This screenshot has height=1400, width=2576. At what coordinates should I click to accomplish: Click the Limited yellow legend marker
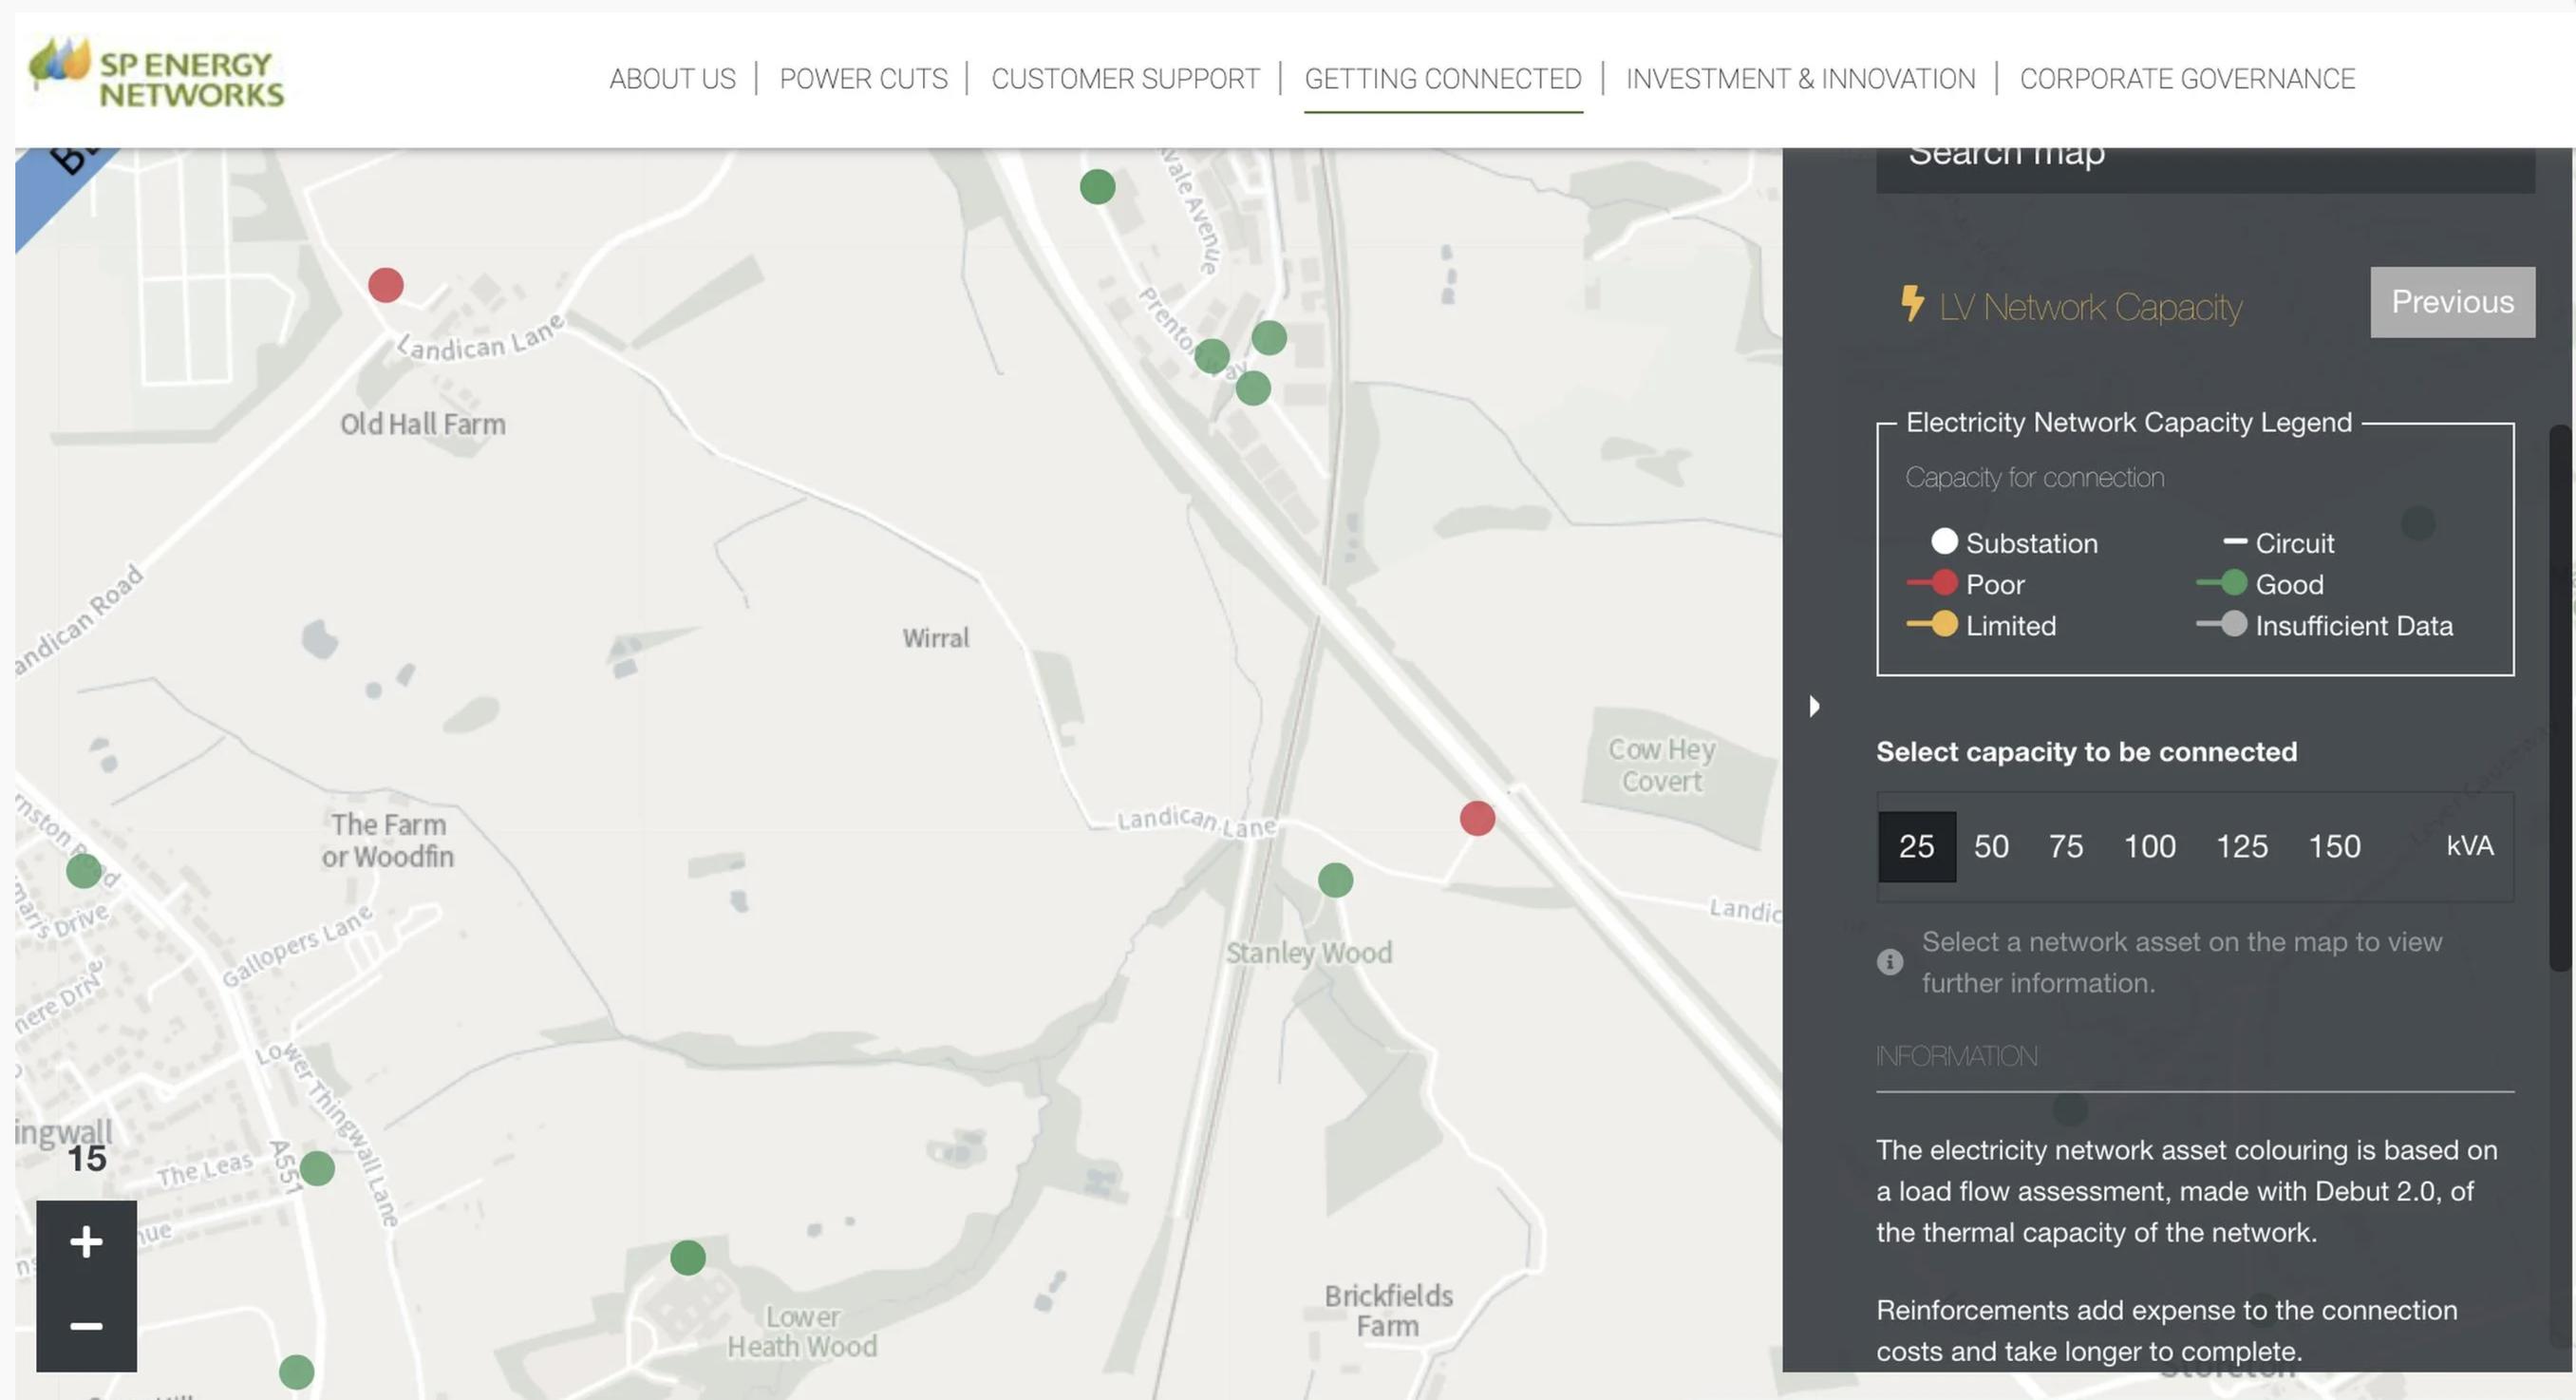[x=1943, y=624]
